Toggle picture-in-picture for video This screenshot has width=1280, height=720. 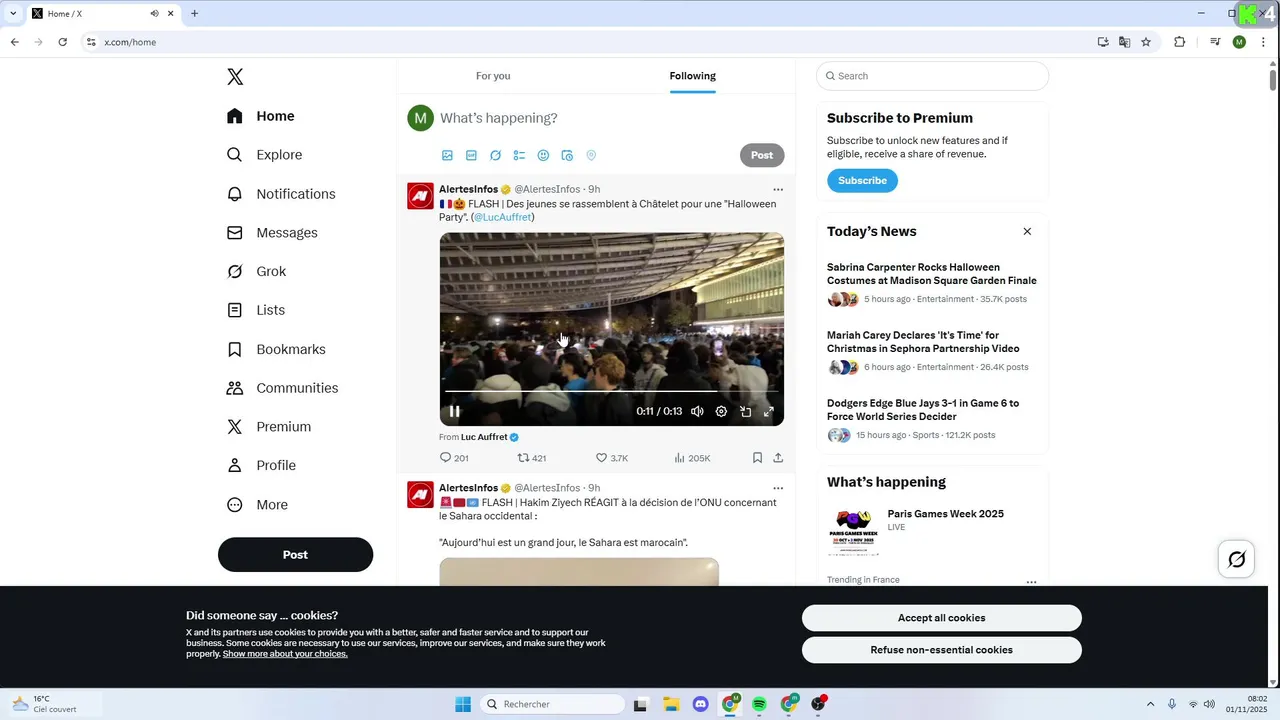pos(745,411)
